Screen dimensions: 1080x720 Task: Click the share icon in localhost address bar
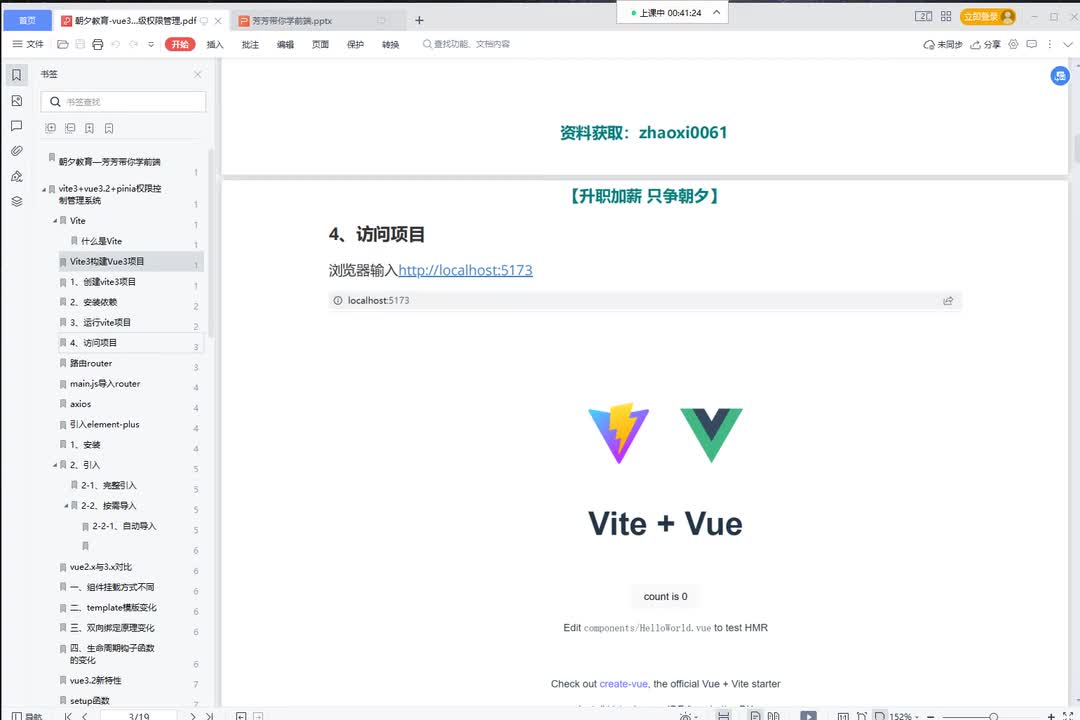click(948, 300)
